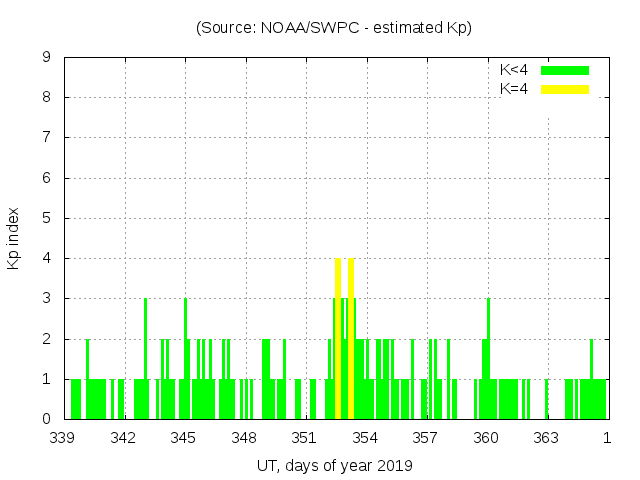The width and height of the screenshot is (640, 480).
Task: Click the x-axis tick label 354
Action: 365,438
